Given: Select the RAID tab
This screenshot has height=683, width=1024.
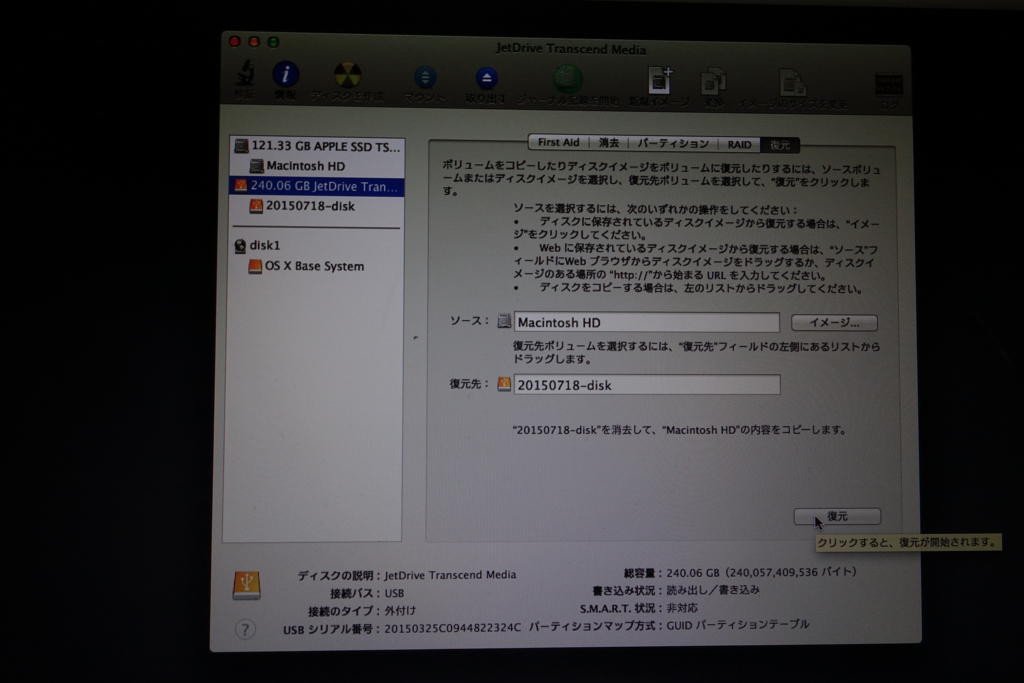Looking at the screenshot, I should [x=739, y=143].
